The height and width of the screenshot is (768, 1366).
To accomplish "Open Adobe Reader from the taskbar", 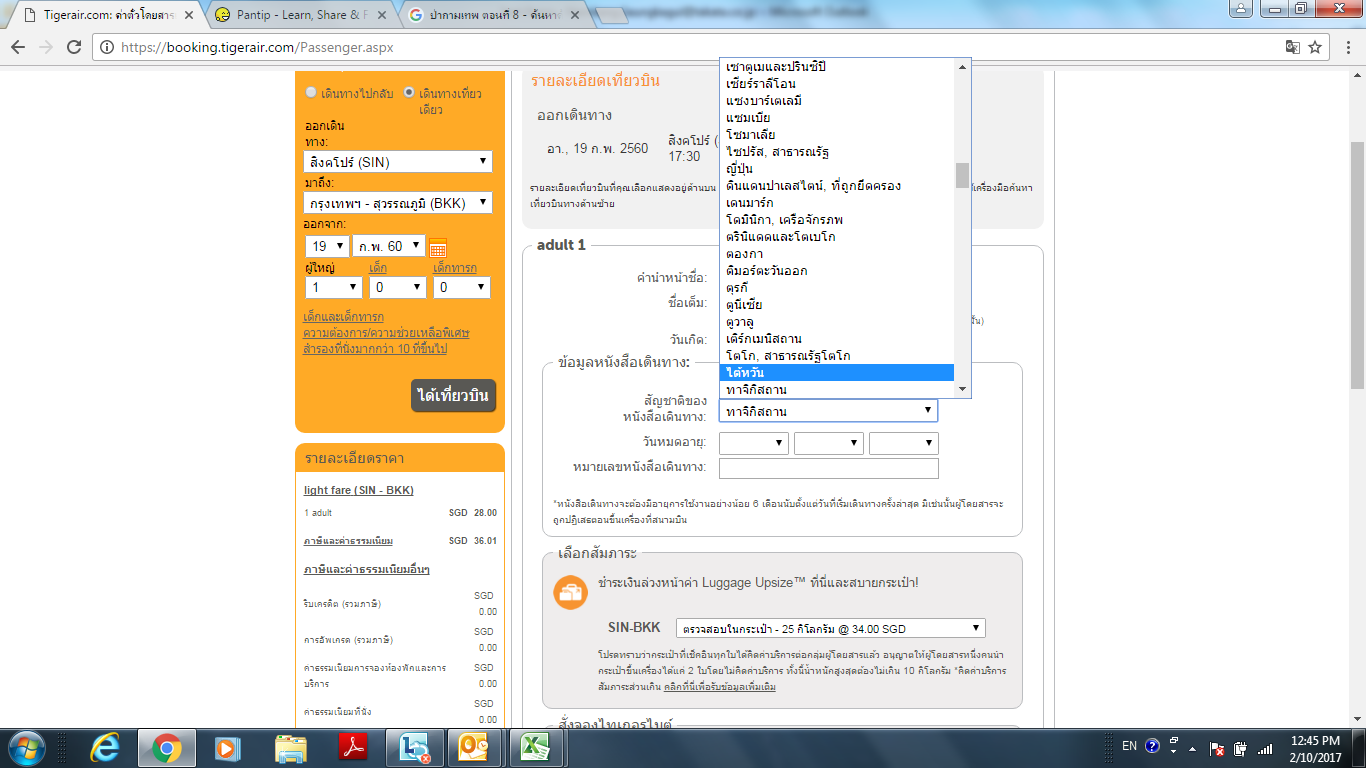I will tap(352, 747).
